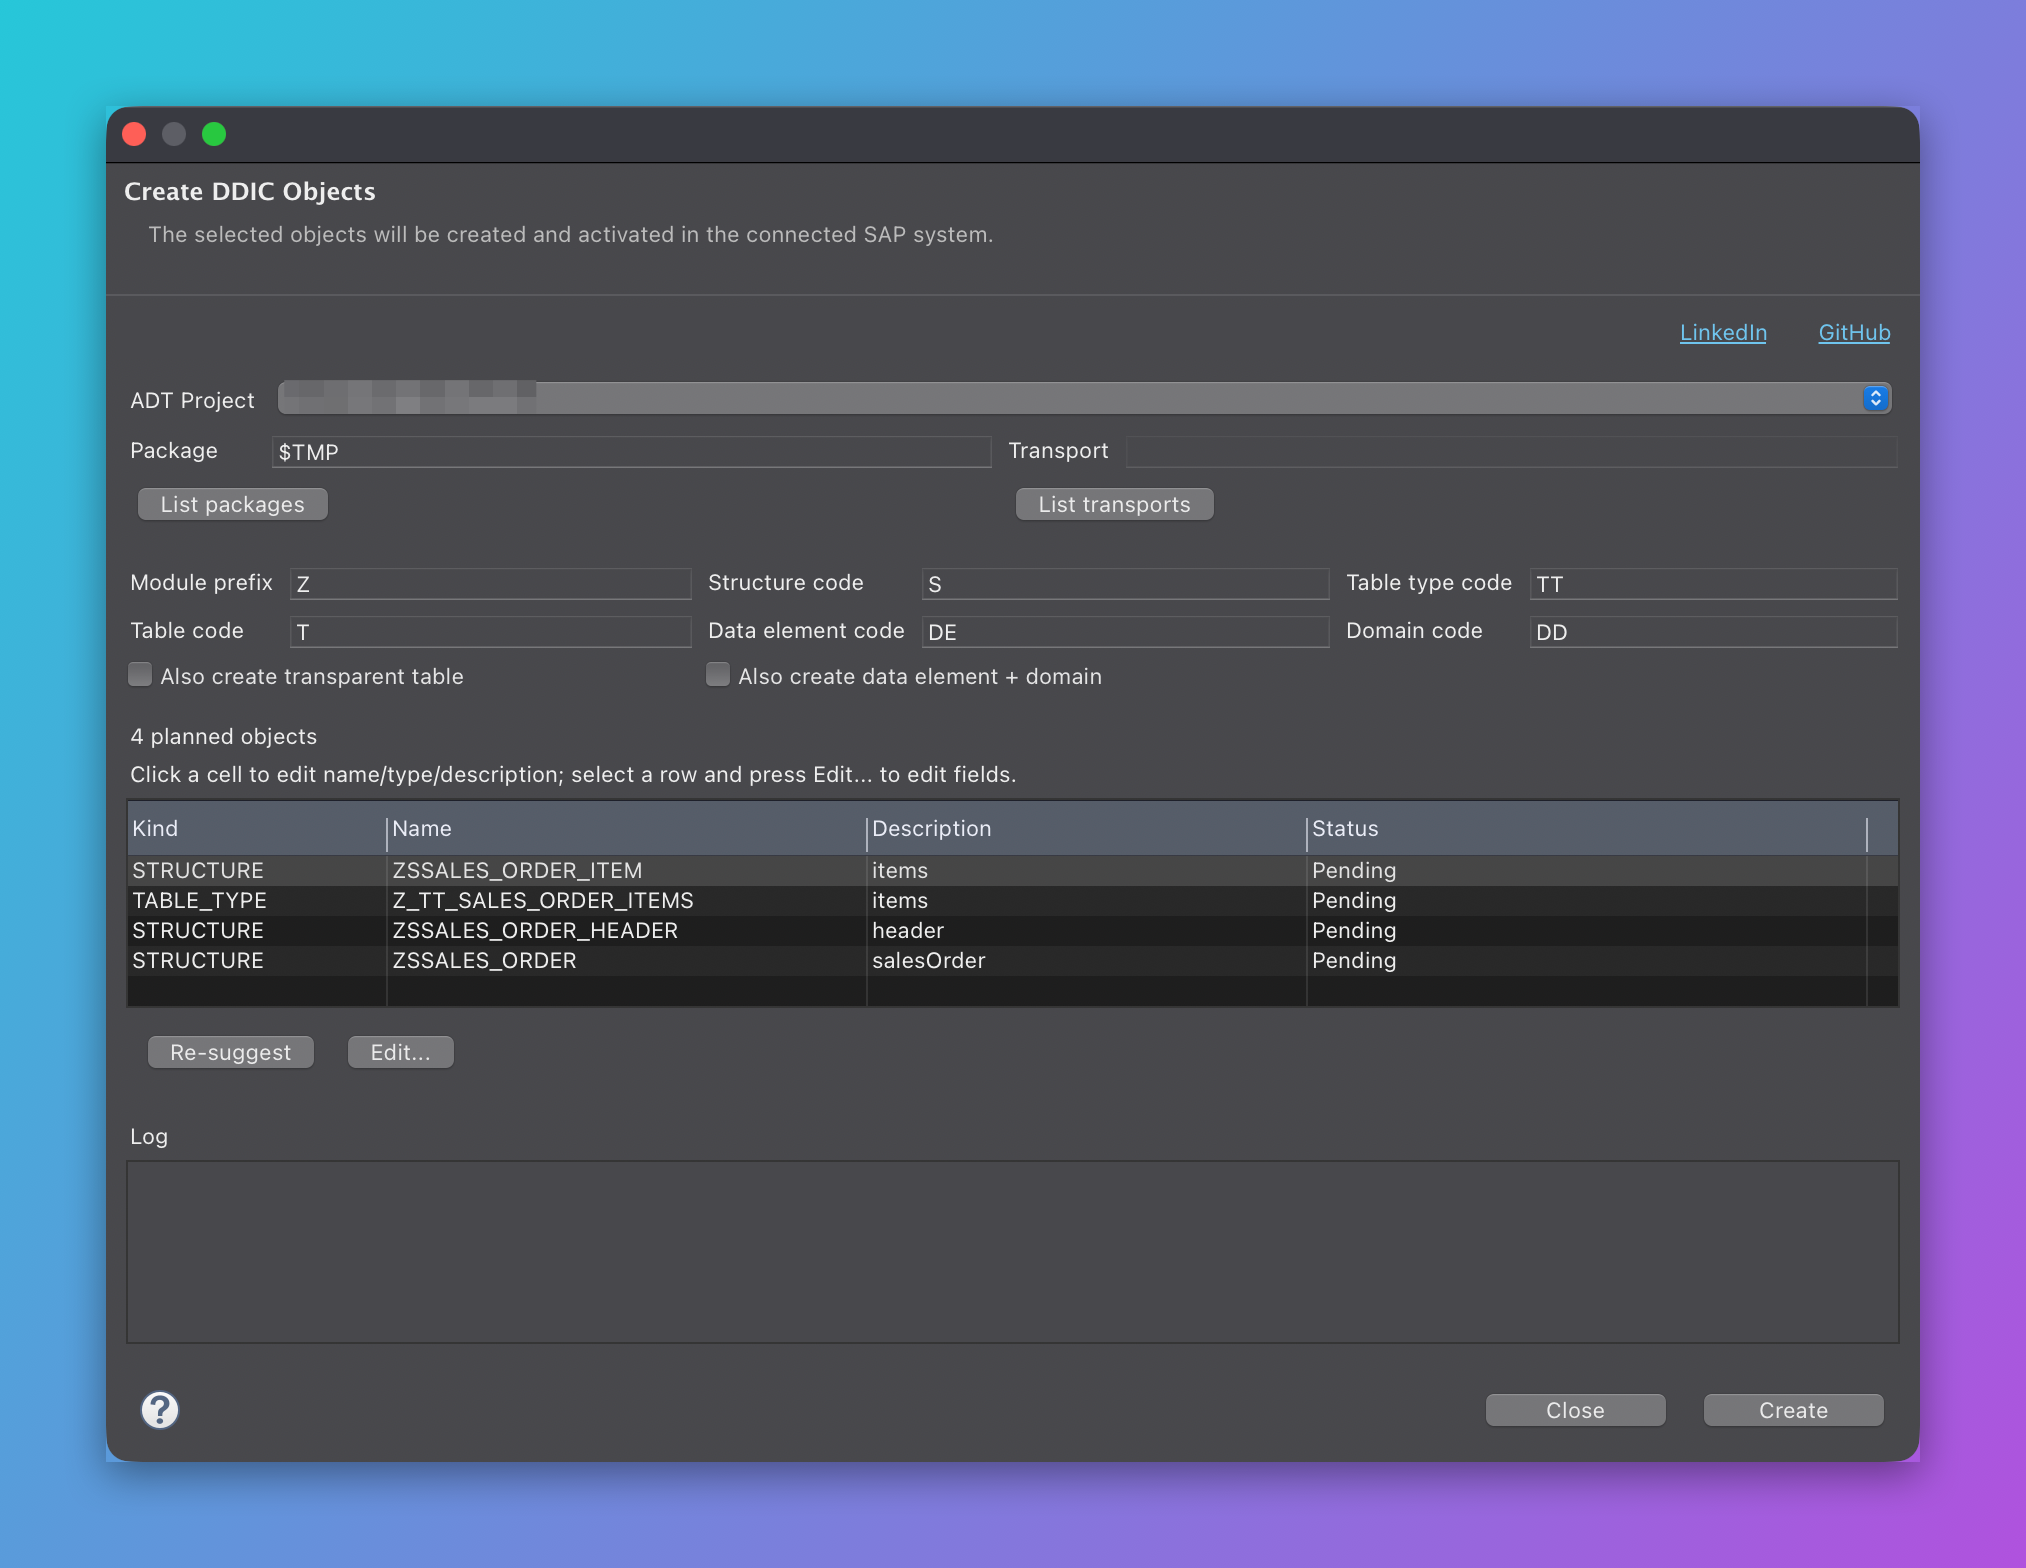Click the Pending status of ZSSALES_ORDER row
This screenshot has width=2026, height=1568.
click(x=1586, y=961)
